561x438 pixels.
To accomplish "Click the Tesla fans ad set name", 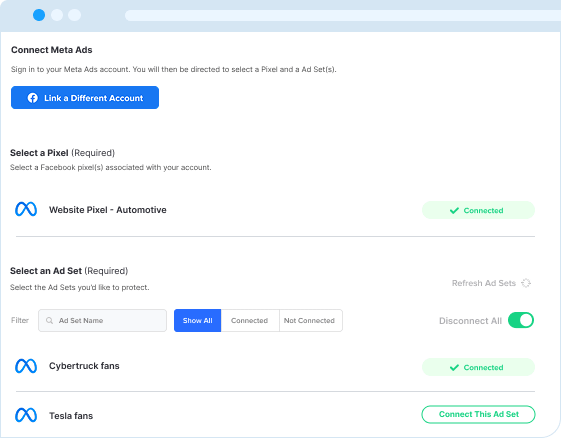I will (71, 415).
